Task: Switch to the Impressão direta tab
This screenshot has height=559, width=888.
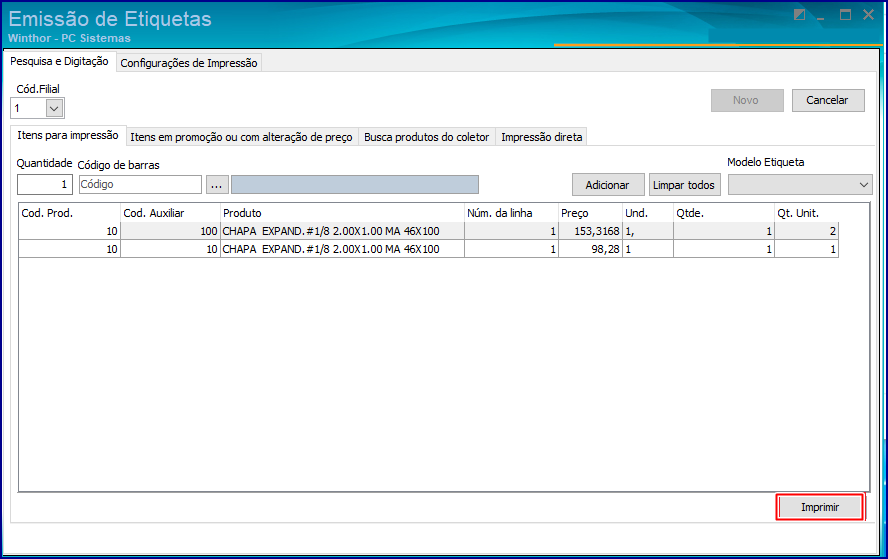Action: pos(541,137)
